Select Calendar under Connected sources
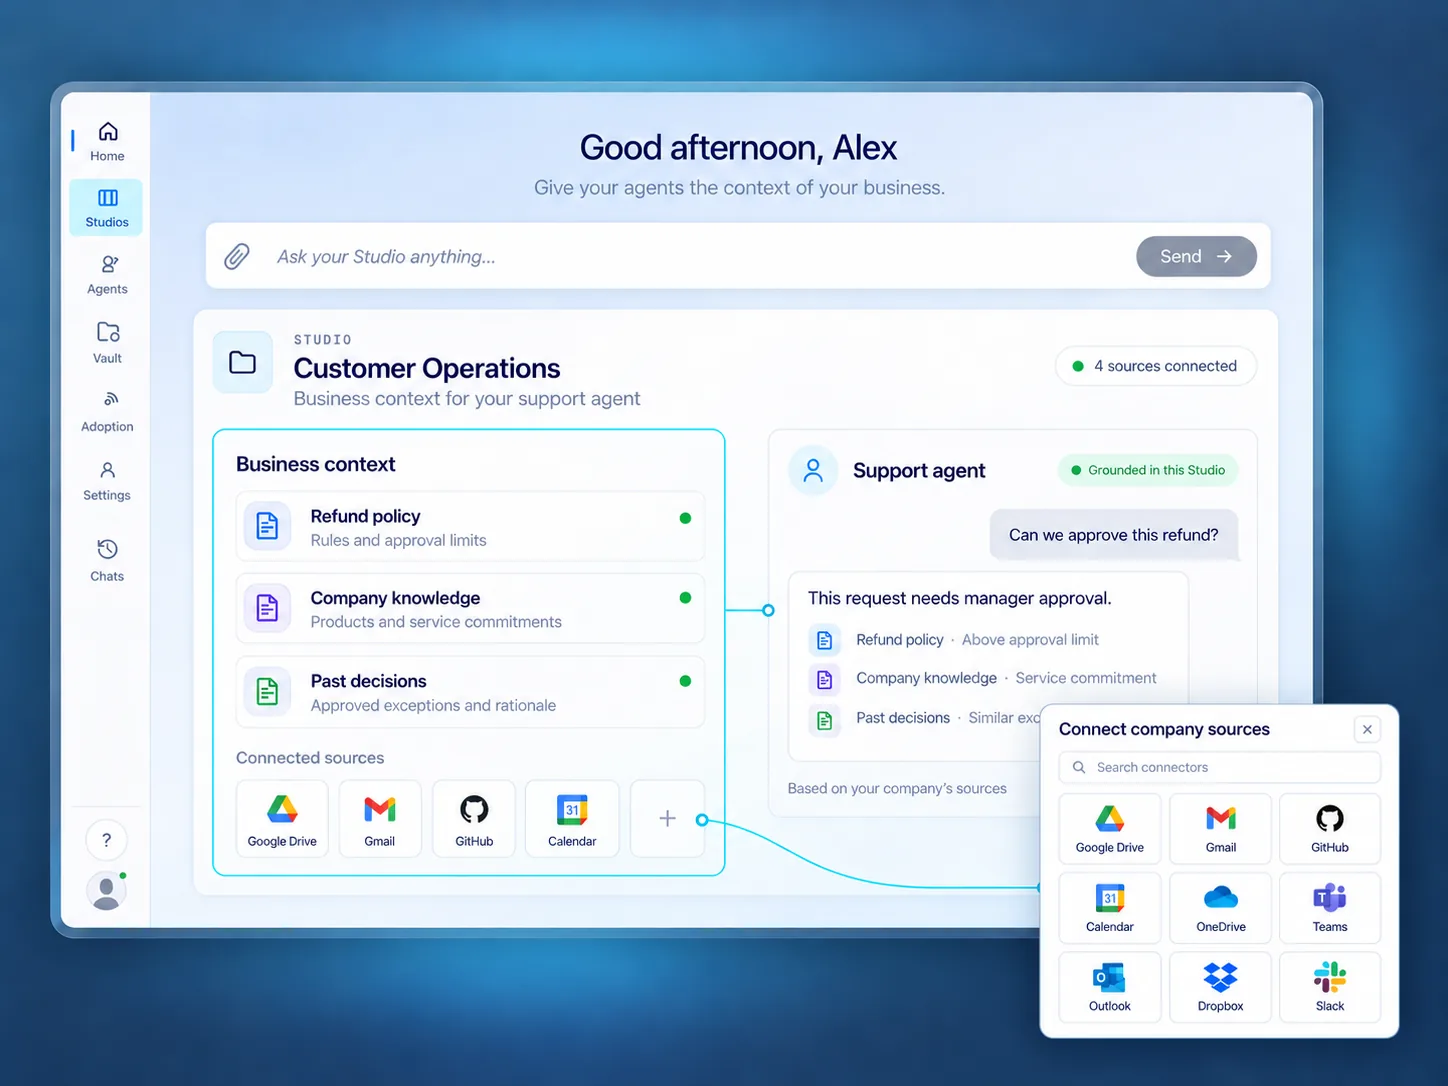Screen dimensions: 1448x1086 click(x=572, y=820)
